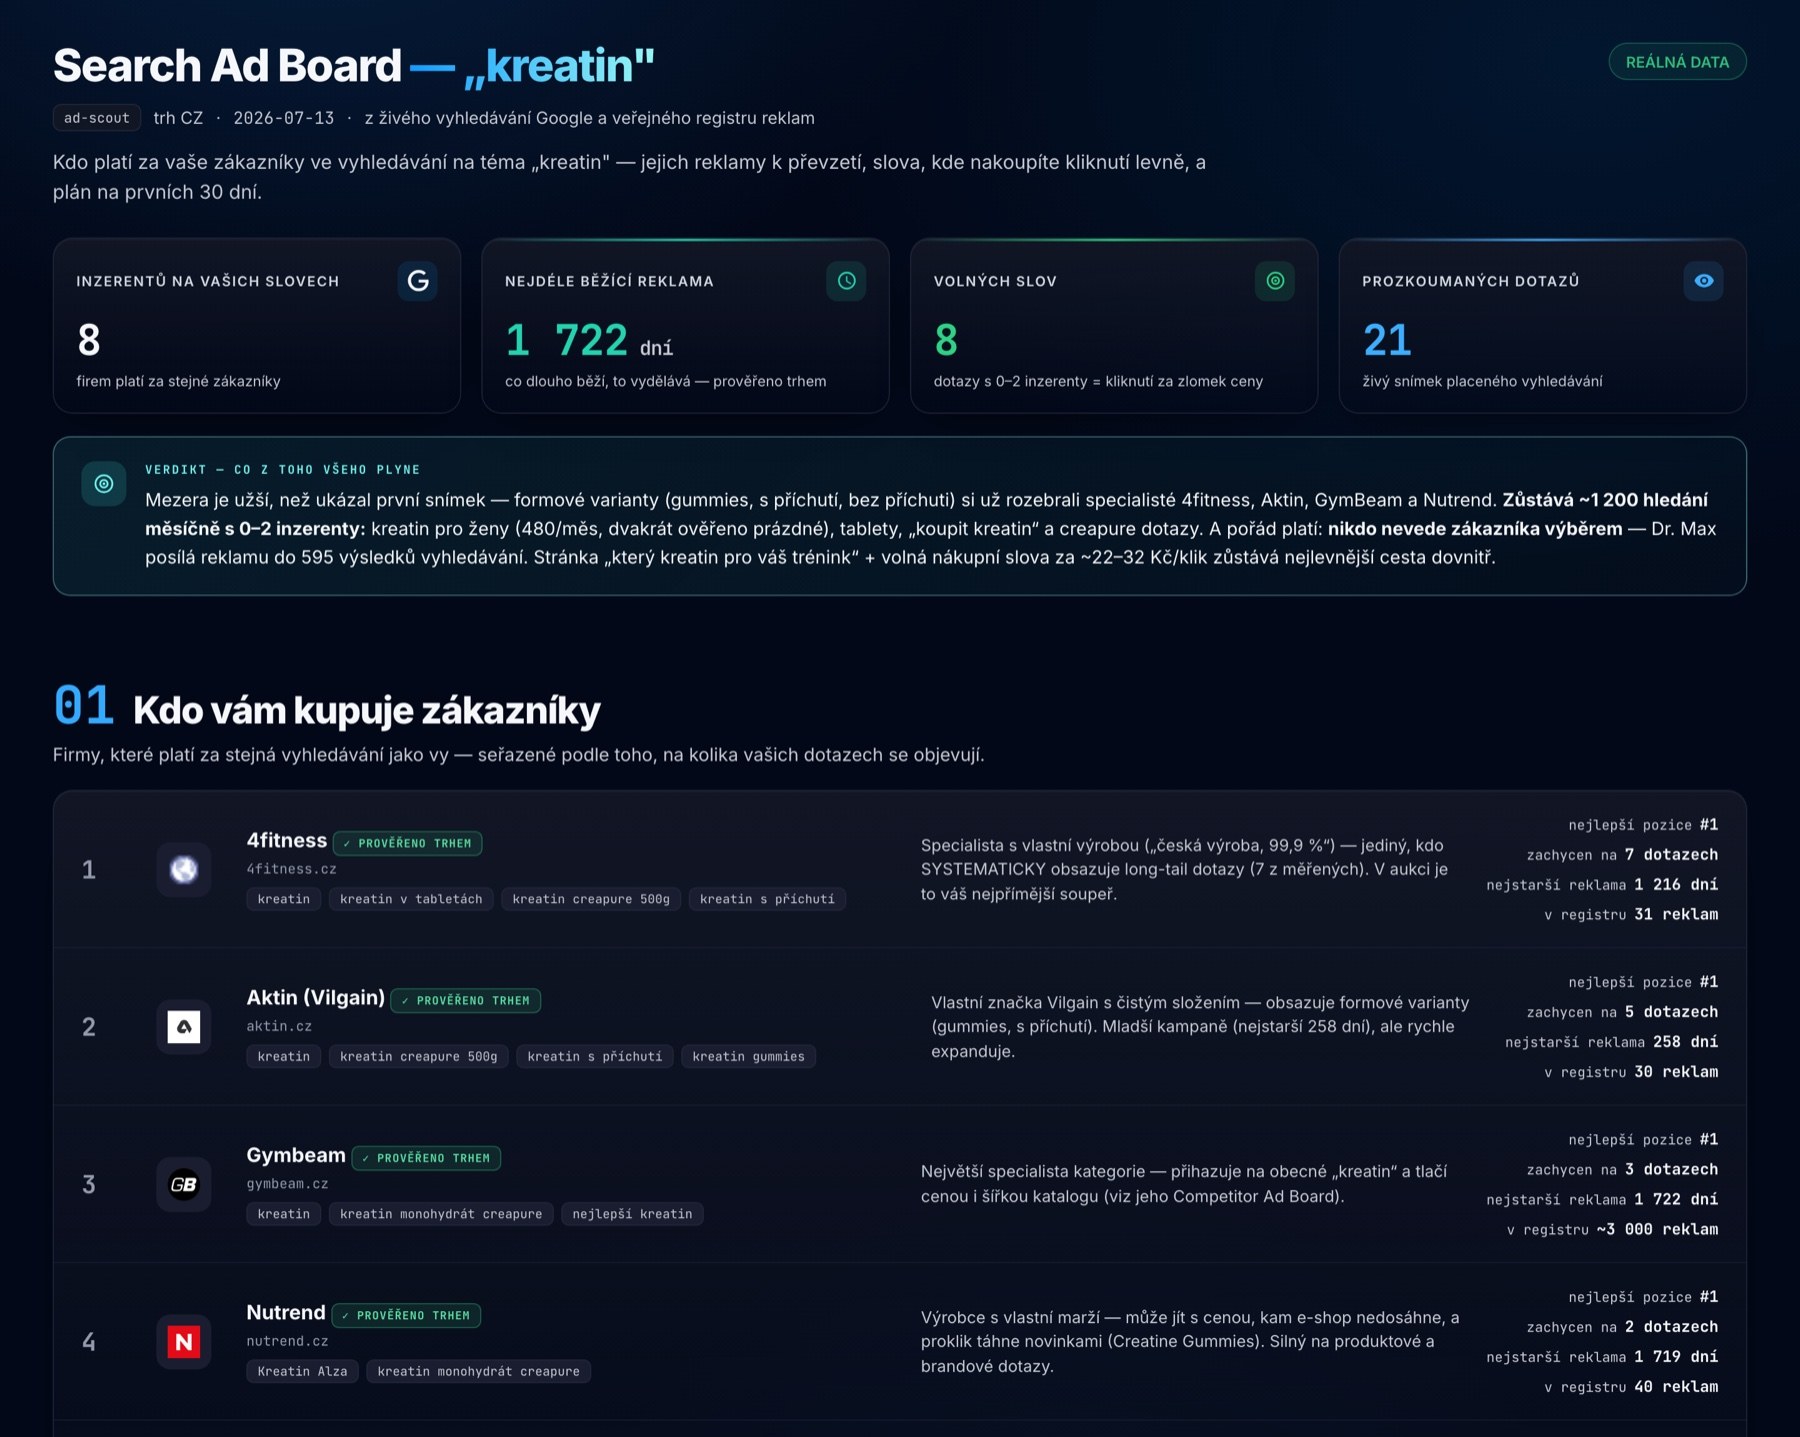Image resolution: width=1800 pixels, height=1437 pixels.
Task: Click 'v registru 31 reklam' text
Action: point(1631,914)
